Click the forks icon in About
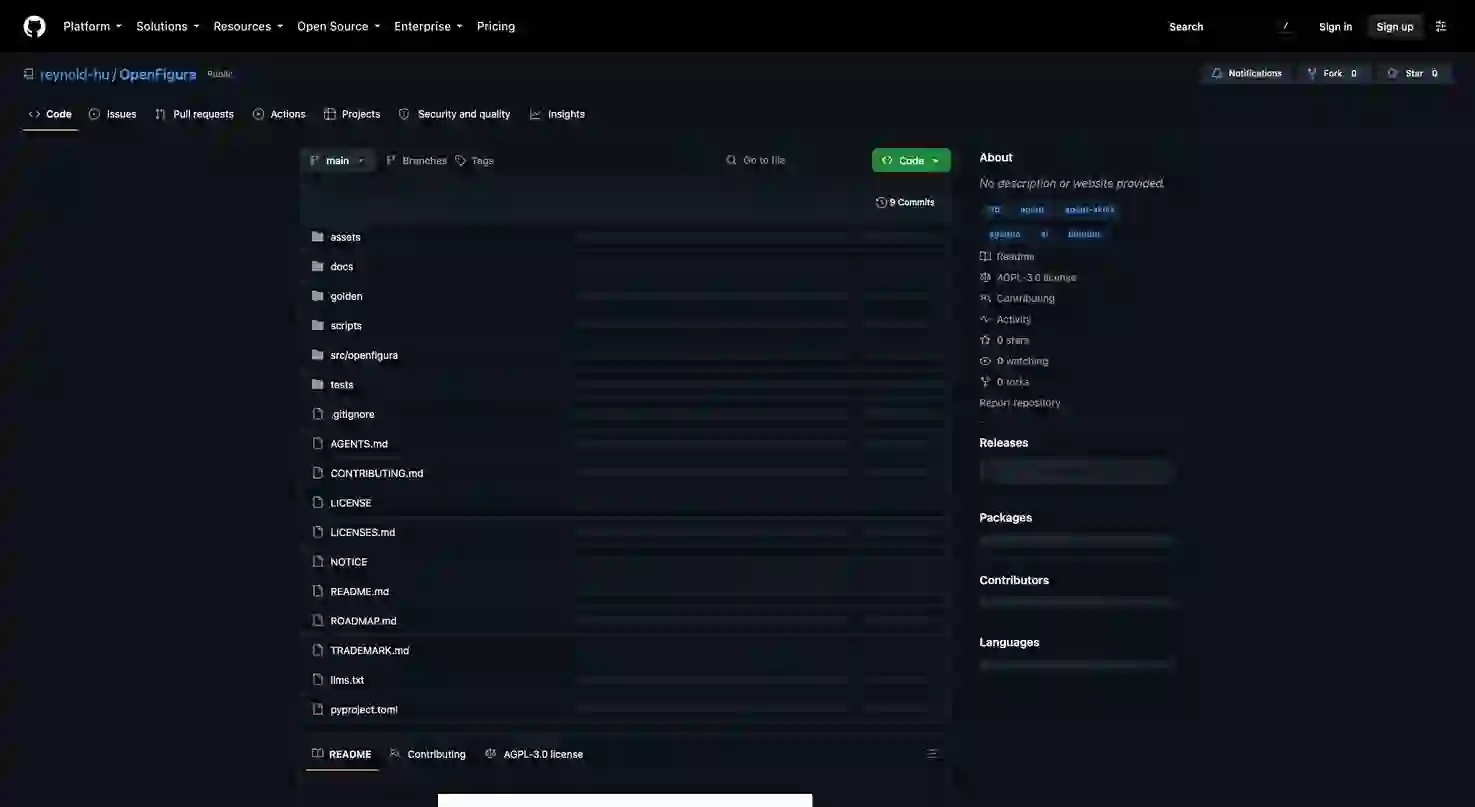Viewport: 1475px width, 807px height. point(985,382)
